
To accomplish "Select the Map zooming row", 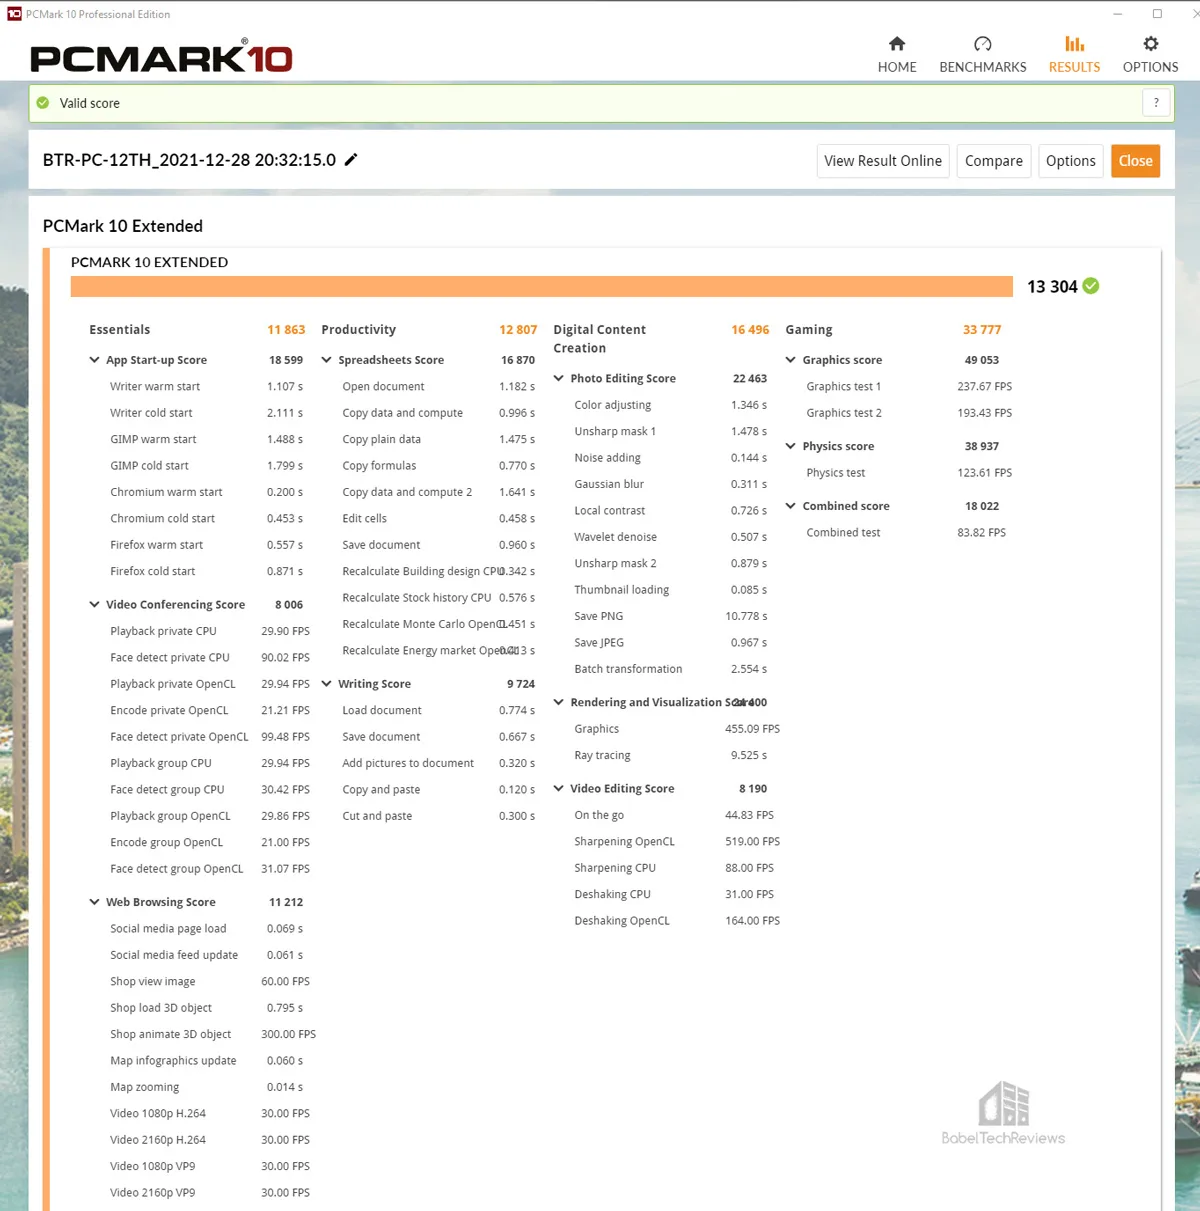I will [x=205, y=1087].
